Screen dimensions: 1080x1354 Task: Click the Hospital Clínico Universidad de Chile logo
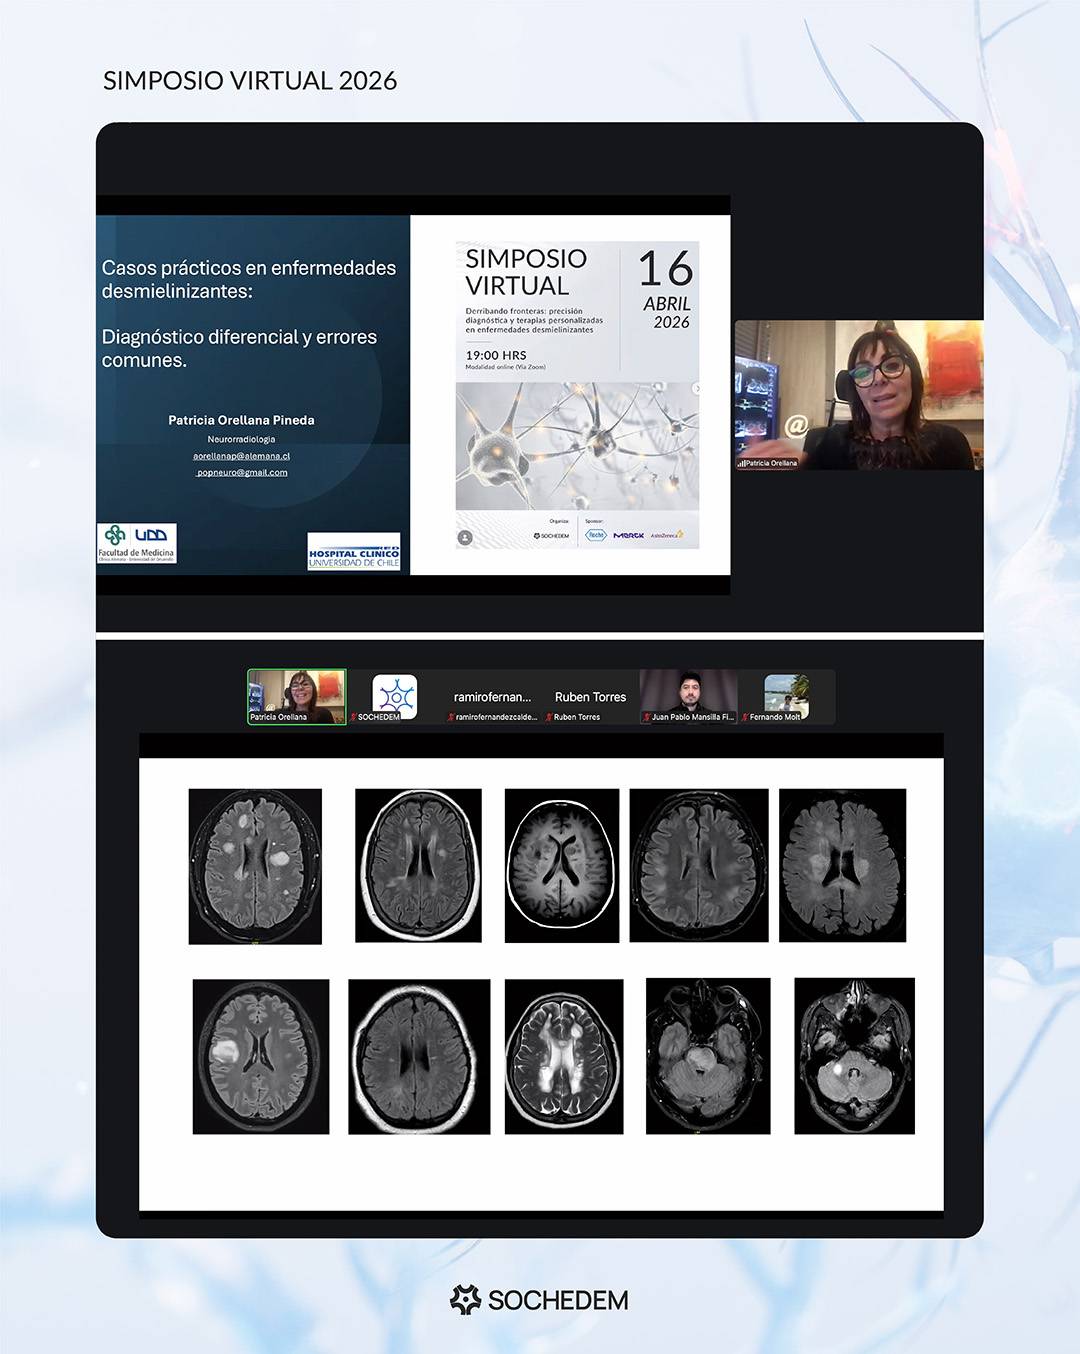coord(354,551)
